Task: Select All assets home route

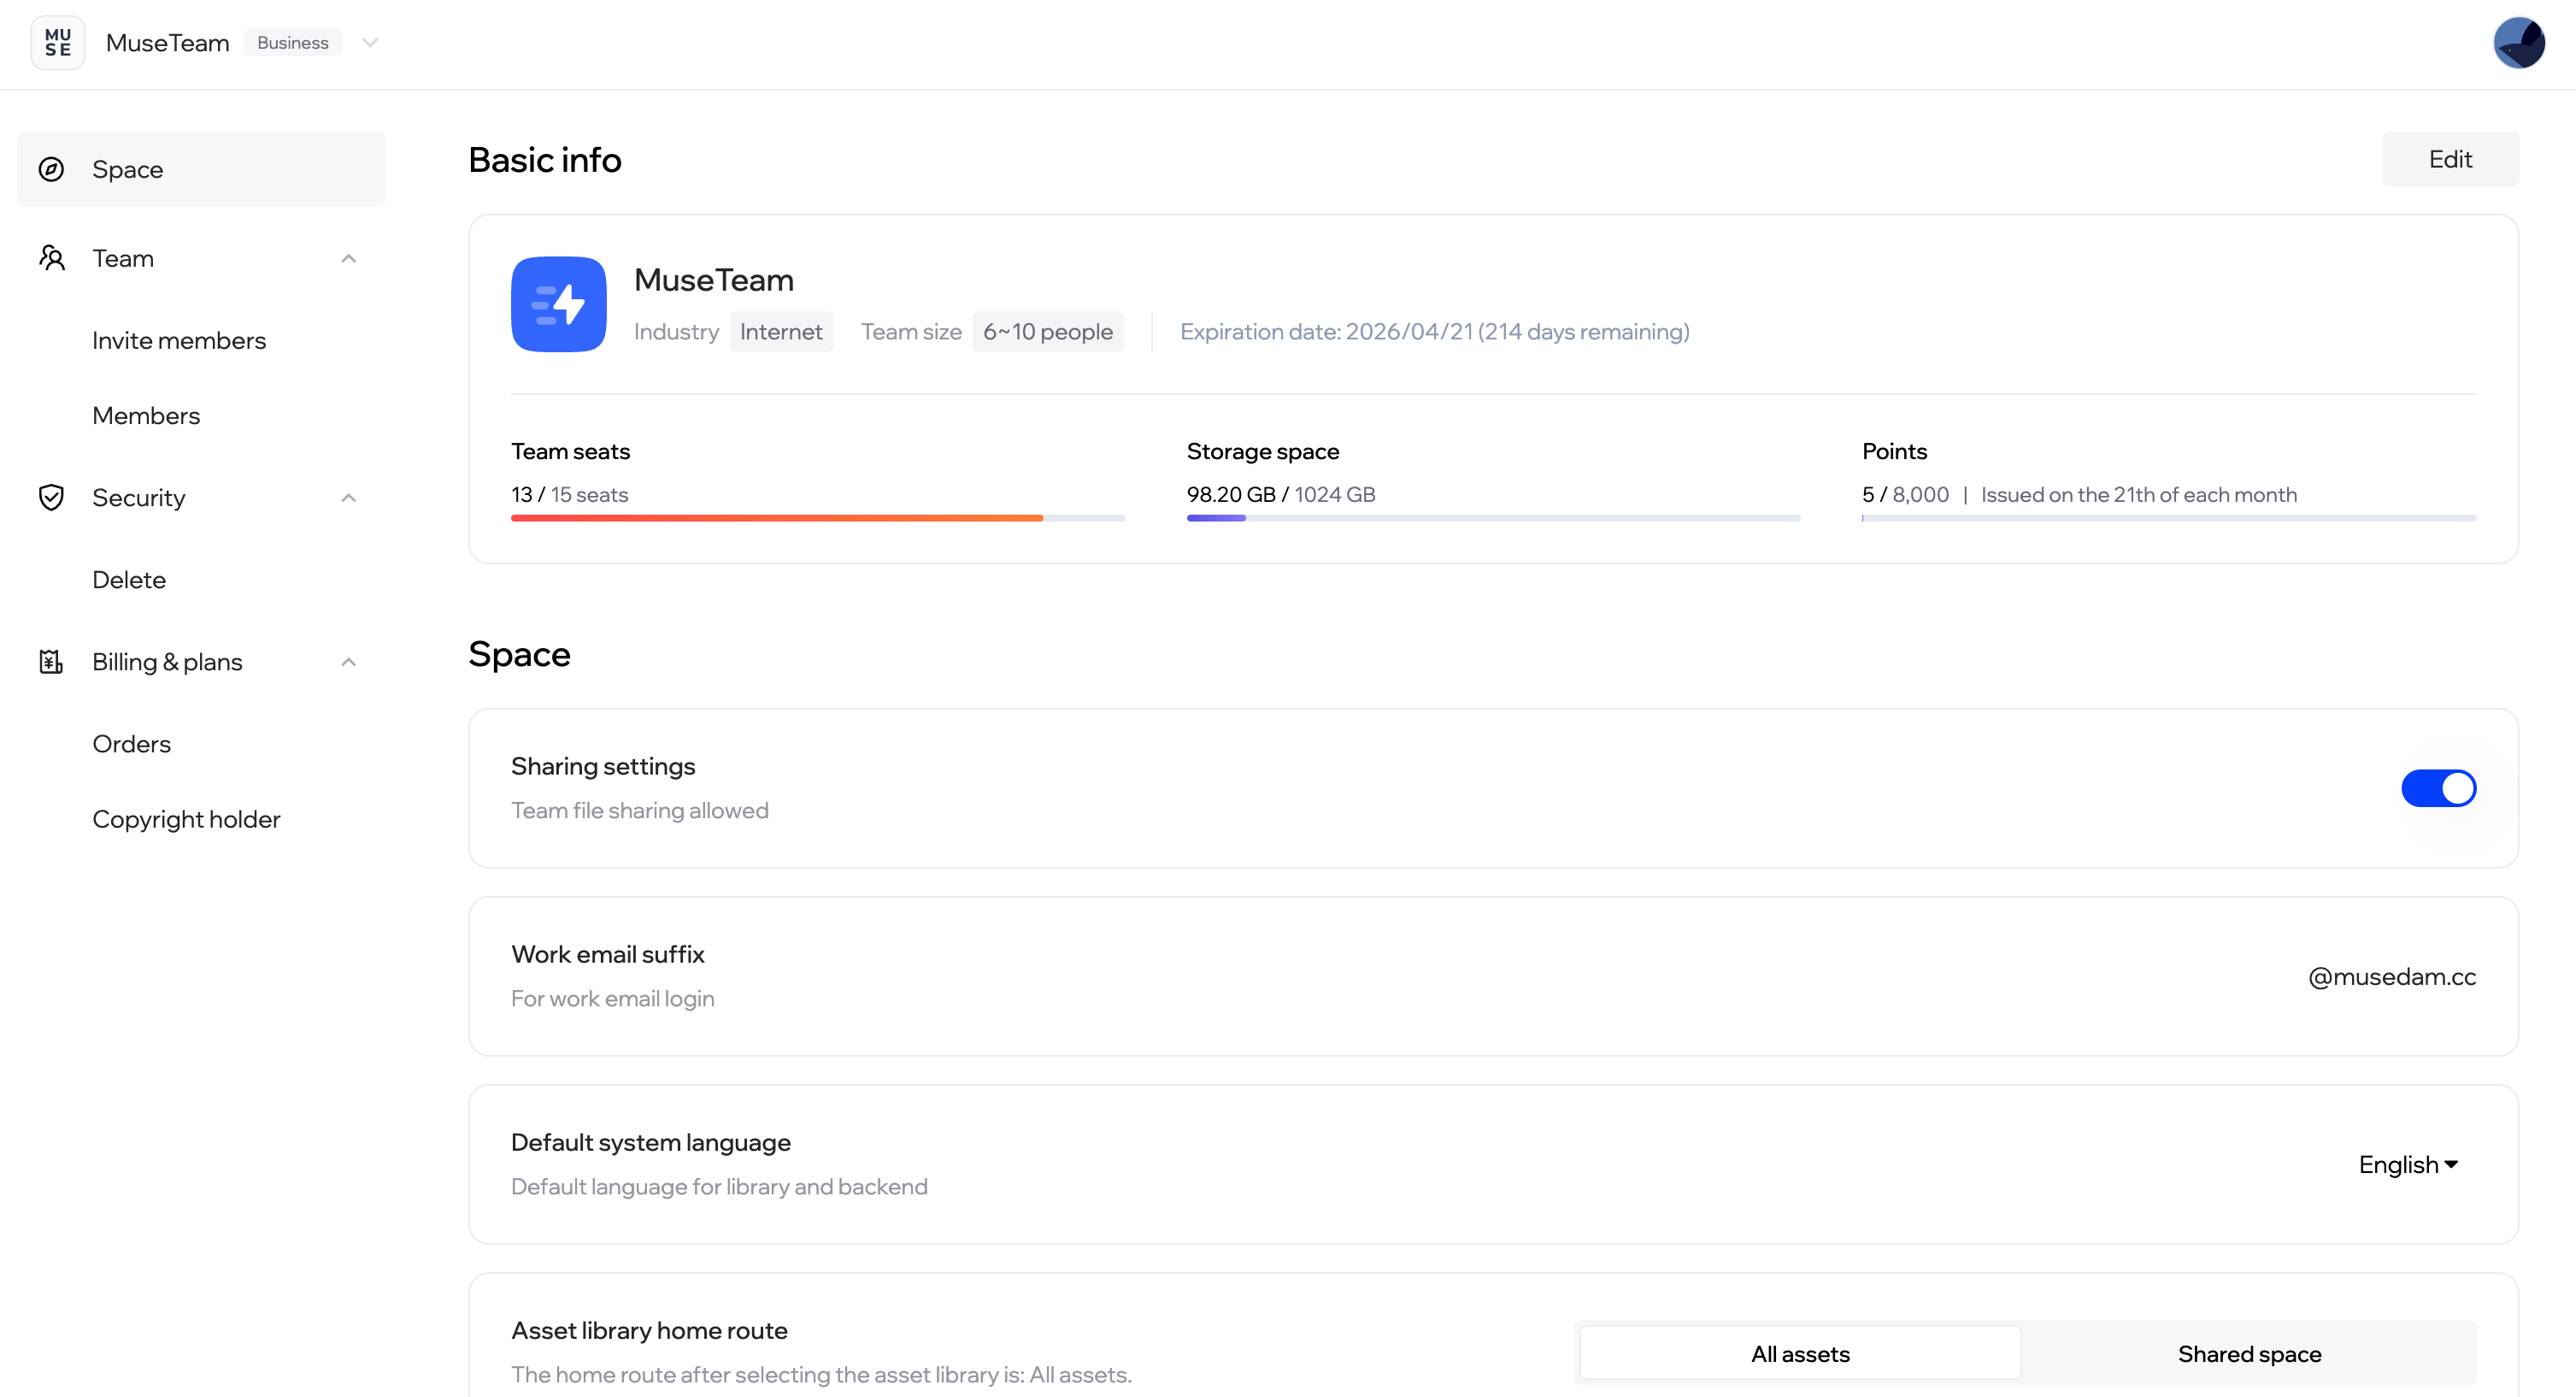Action: point(1799,1353)
